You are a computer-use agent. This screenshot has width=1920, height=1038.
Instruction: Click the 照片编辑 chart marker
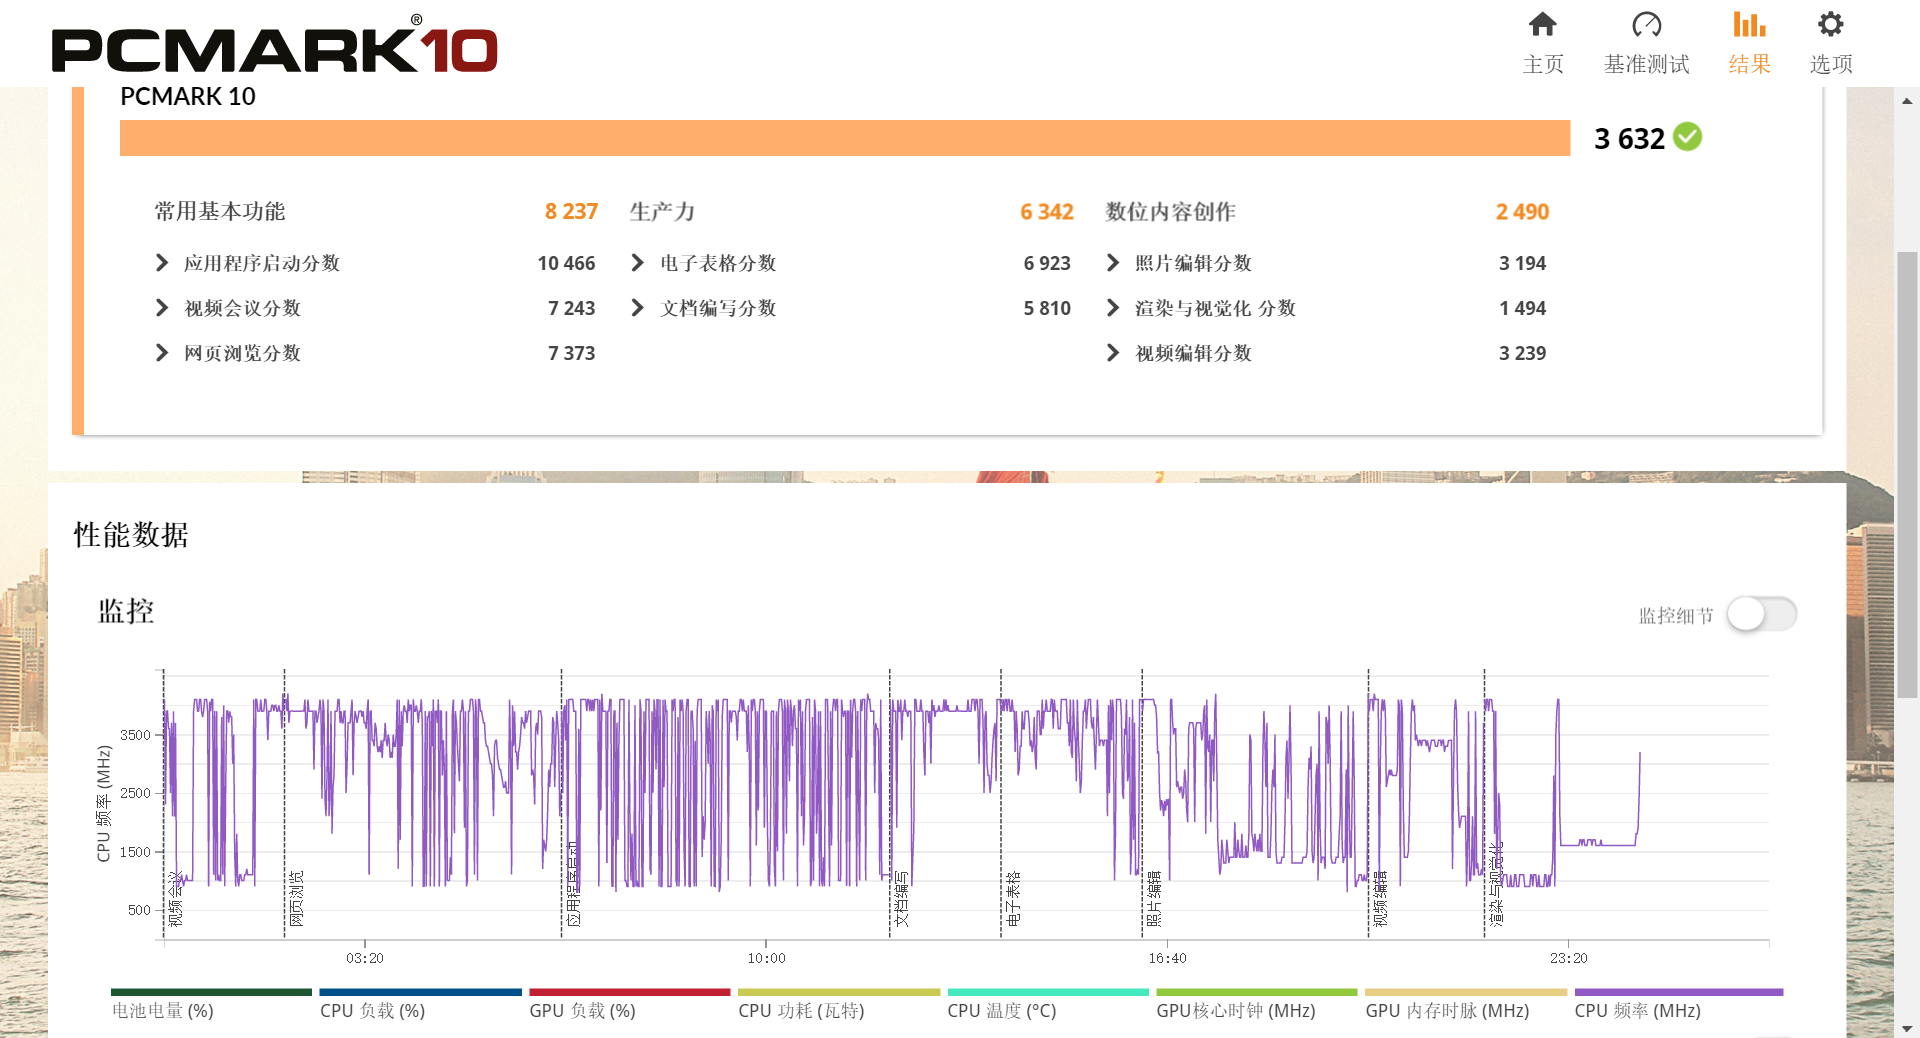click(x=1154, y=898)
